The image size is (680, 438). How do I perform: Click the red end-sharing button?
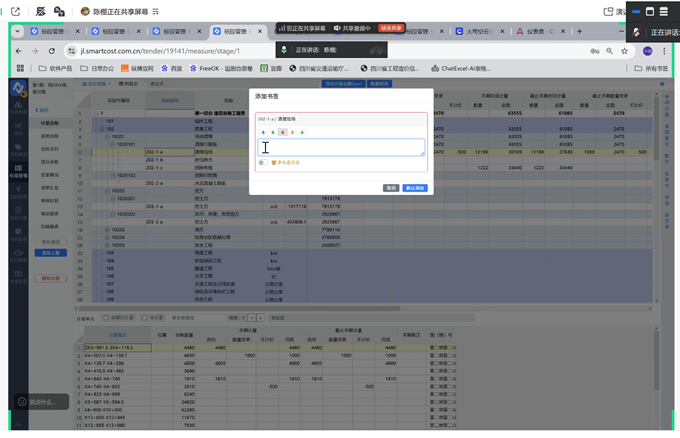point(391,28)
